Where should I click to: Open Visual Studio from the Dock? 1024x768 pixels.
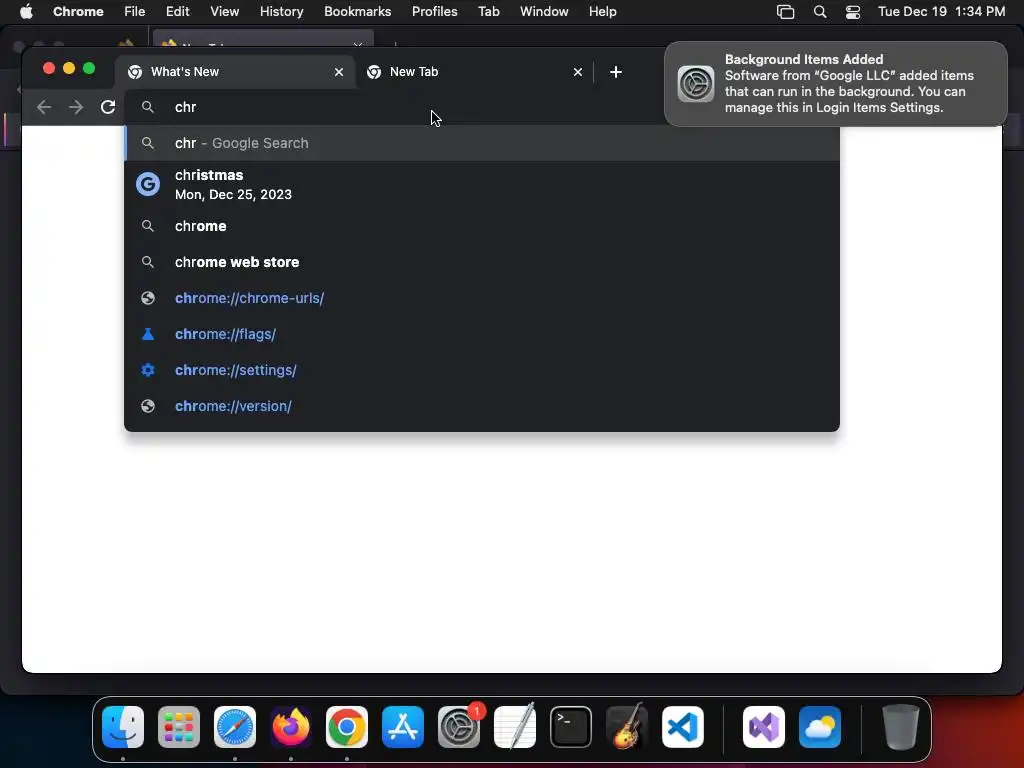764,727
